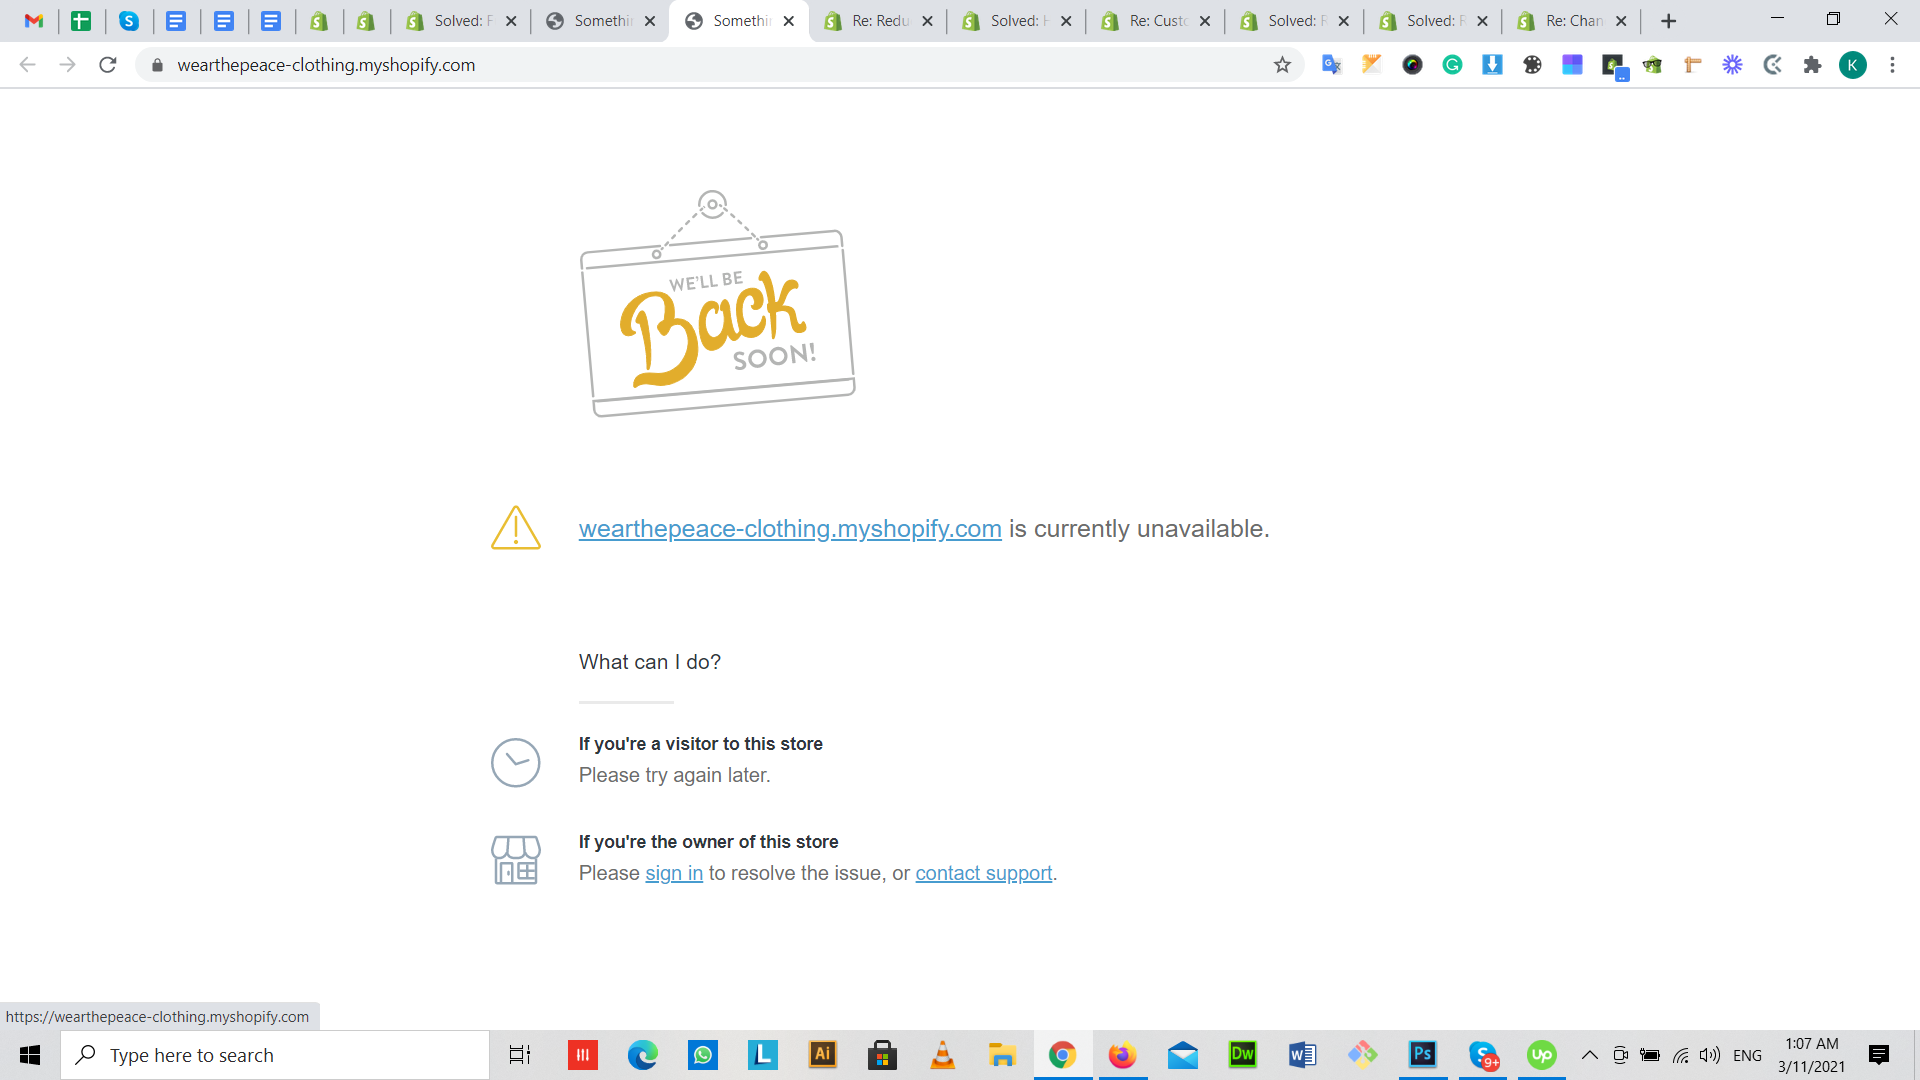Close the active Somethi tab

click(789, 21)
